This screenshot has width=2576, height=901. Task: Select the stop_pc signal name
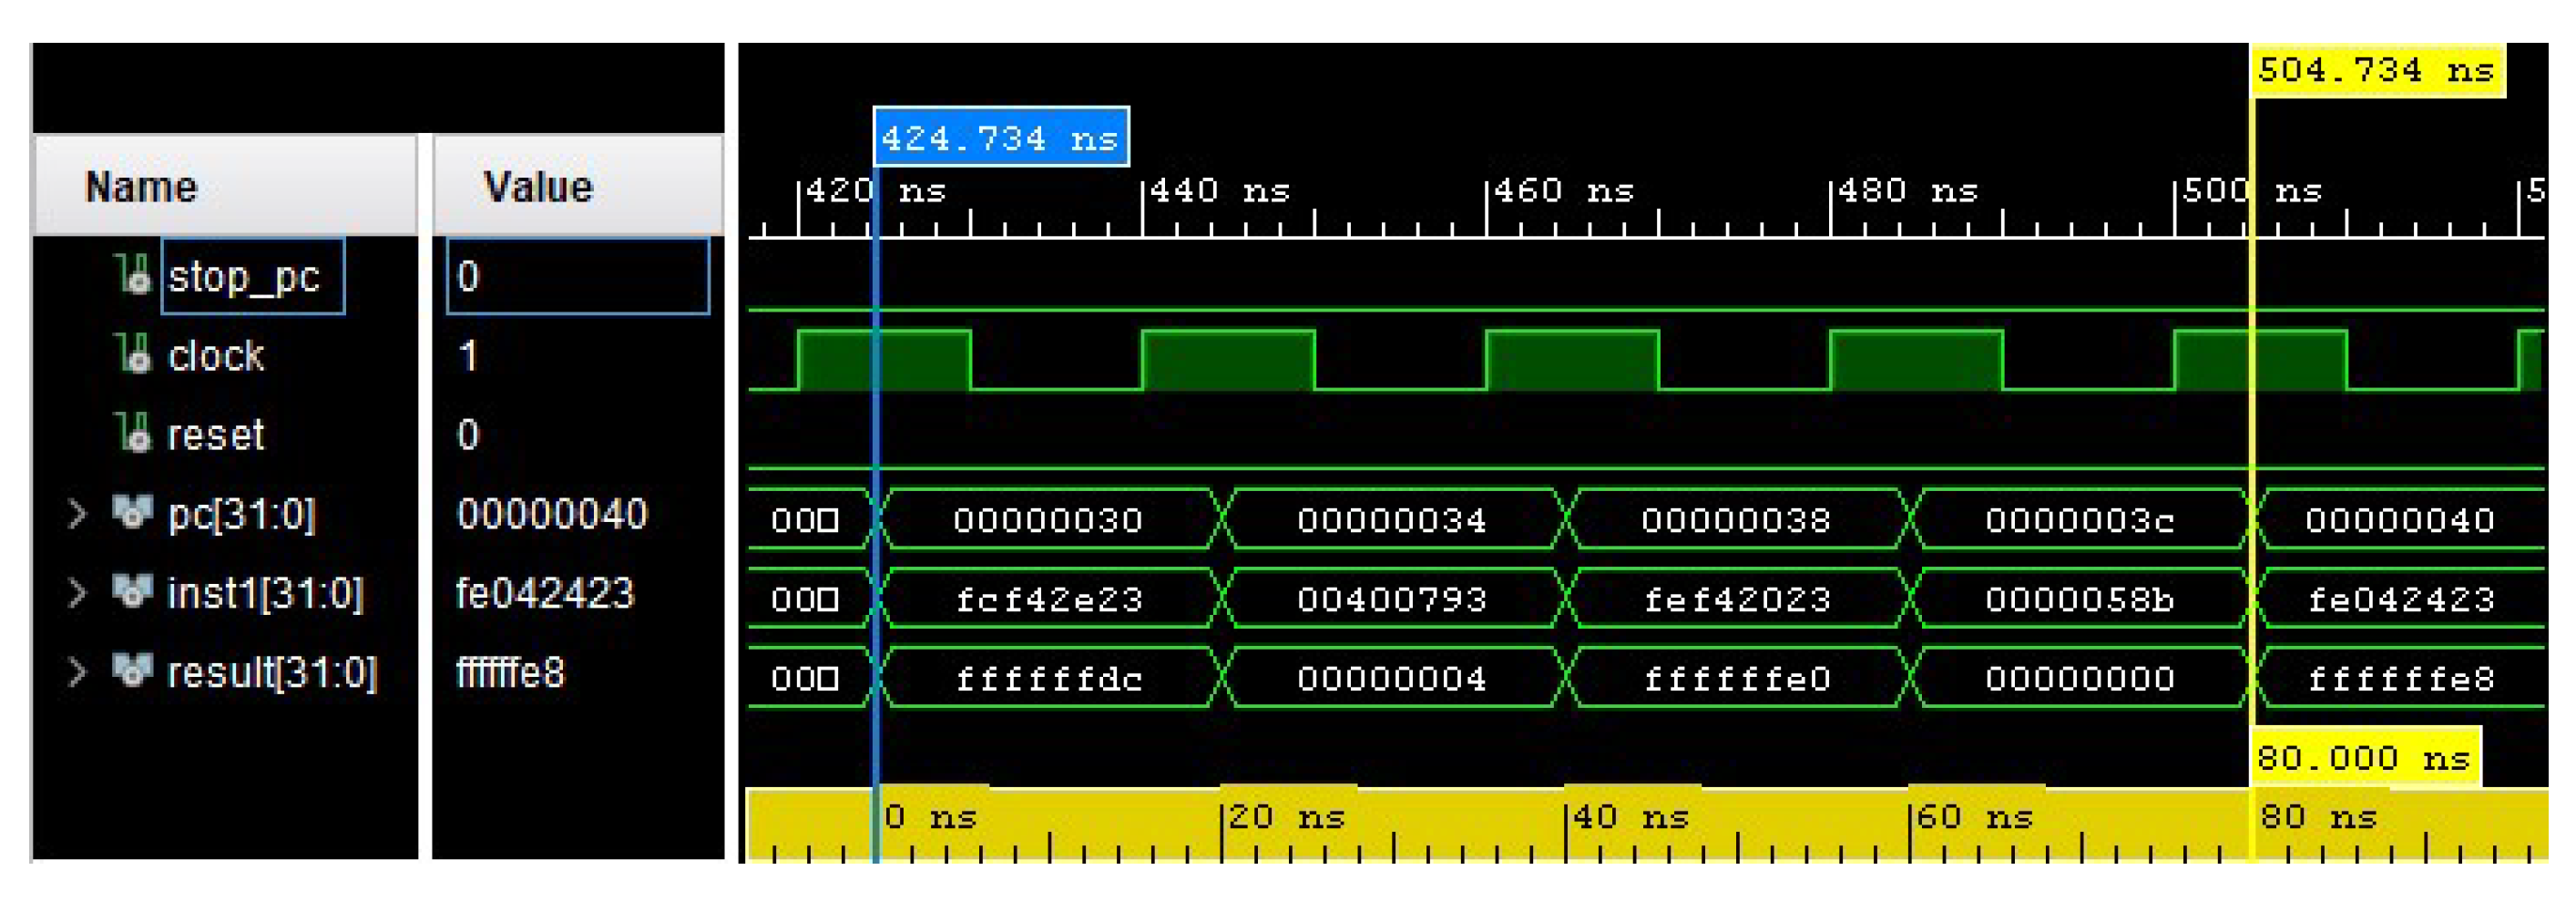tap(245, 277)
